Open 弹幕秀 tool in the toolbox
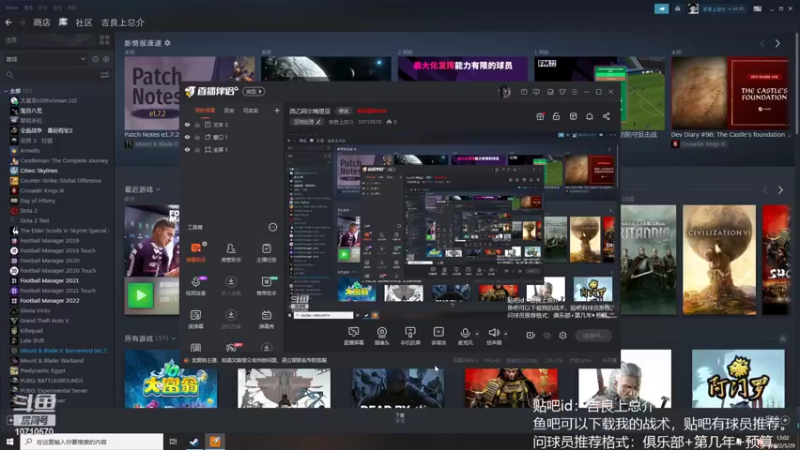800x450 pixels. 266,319
